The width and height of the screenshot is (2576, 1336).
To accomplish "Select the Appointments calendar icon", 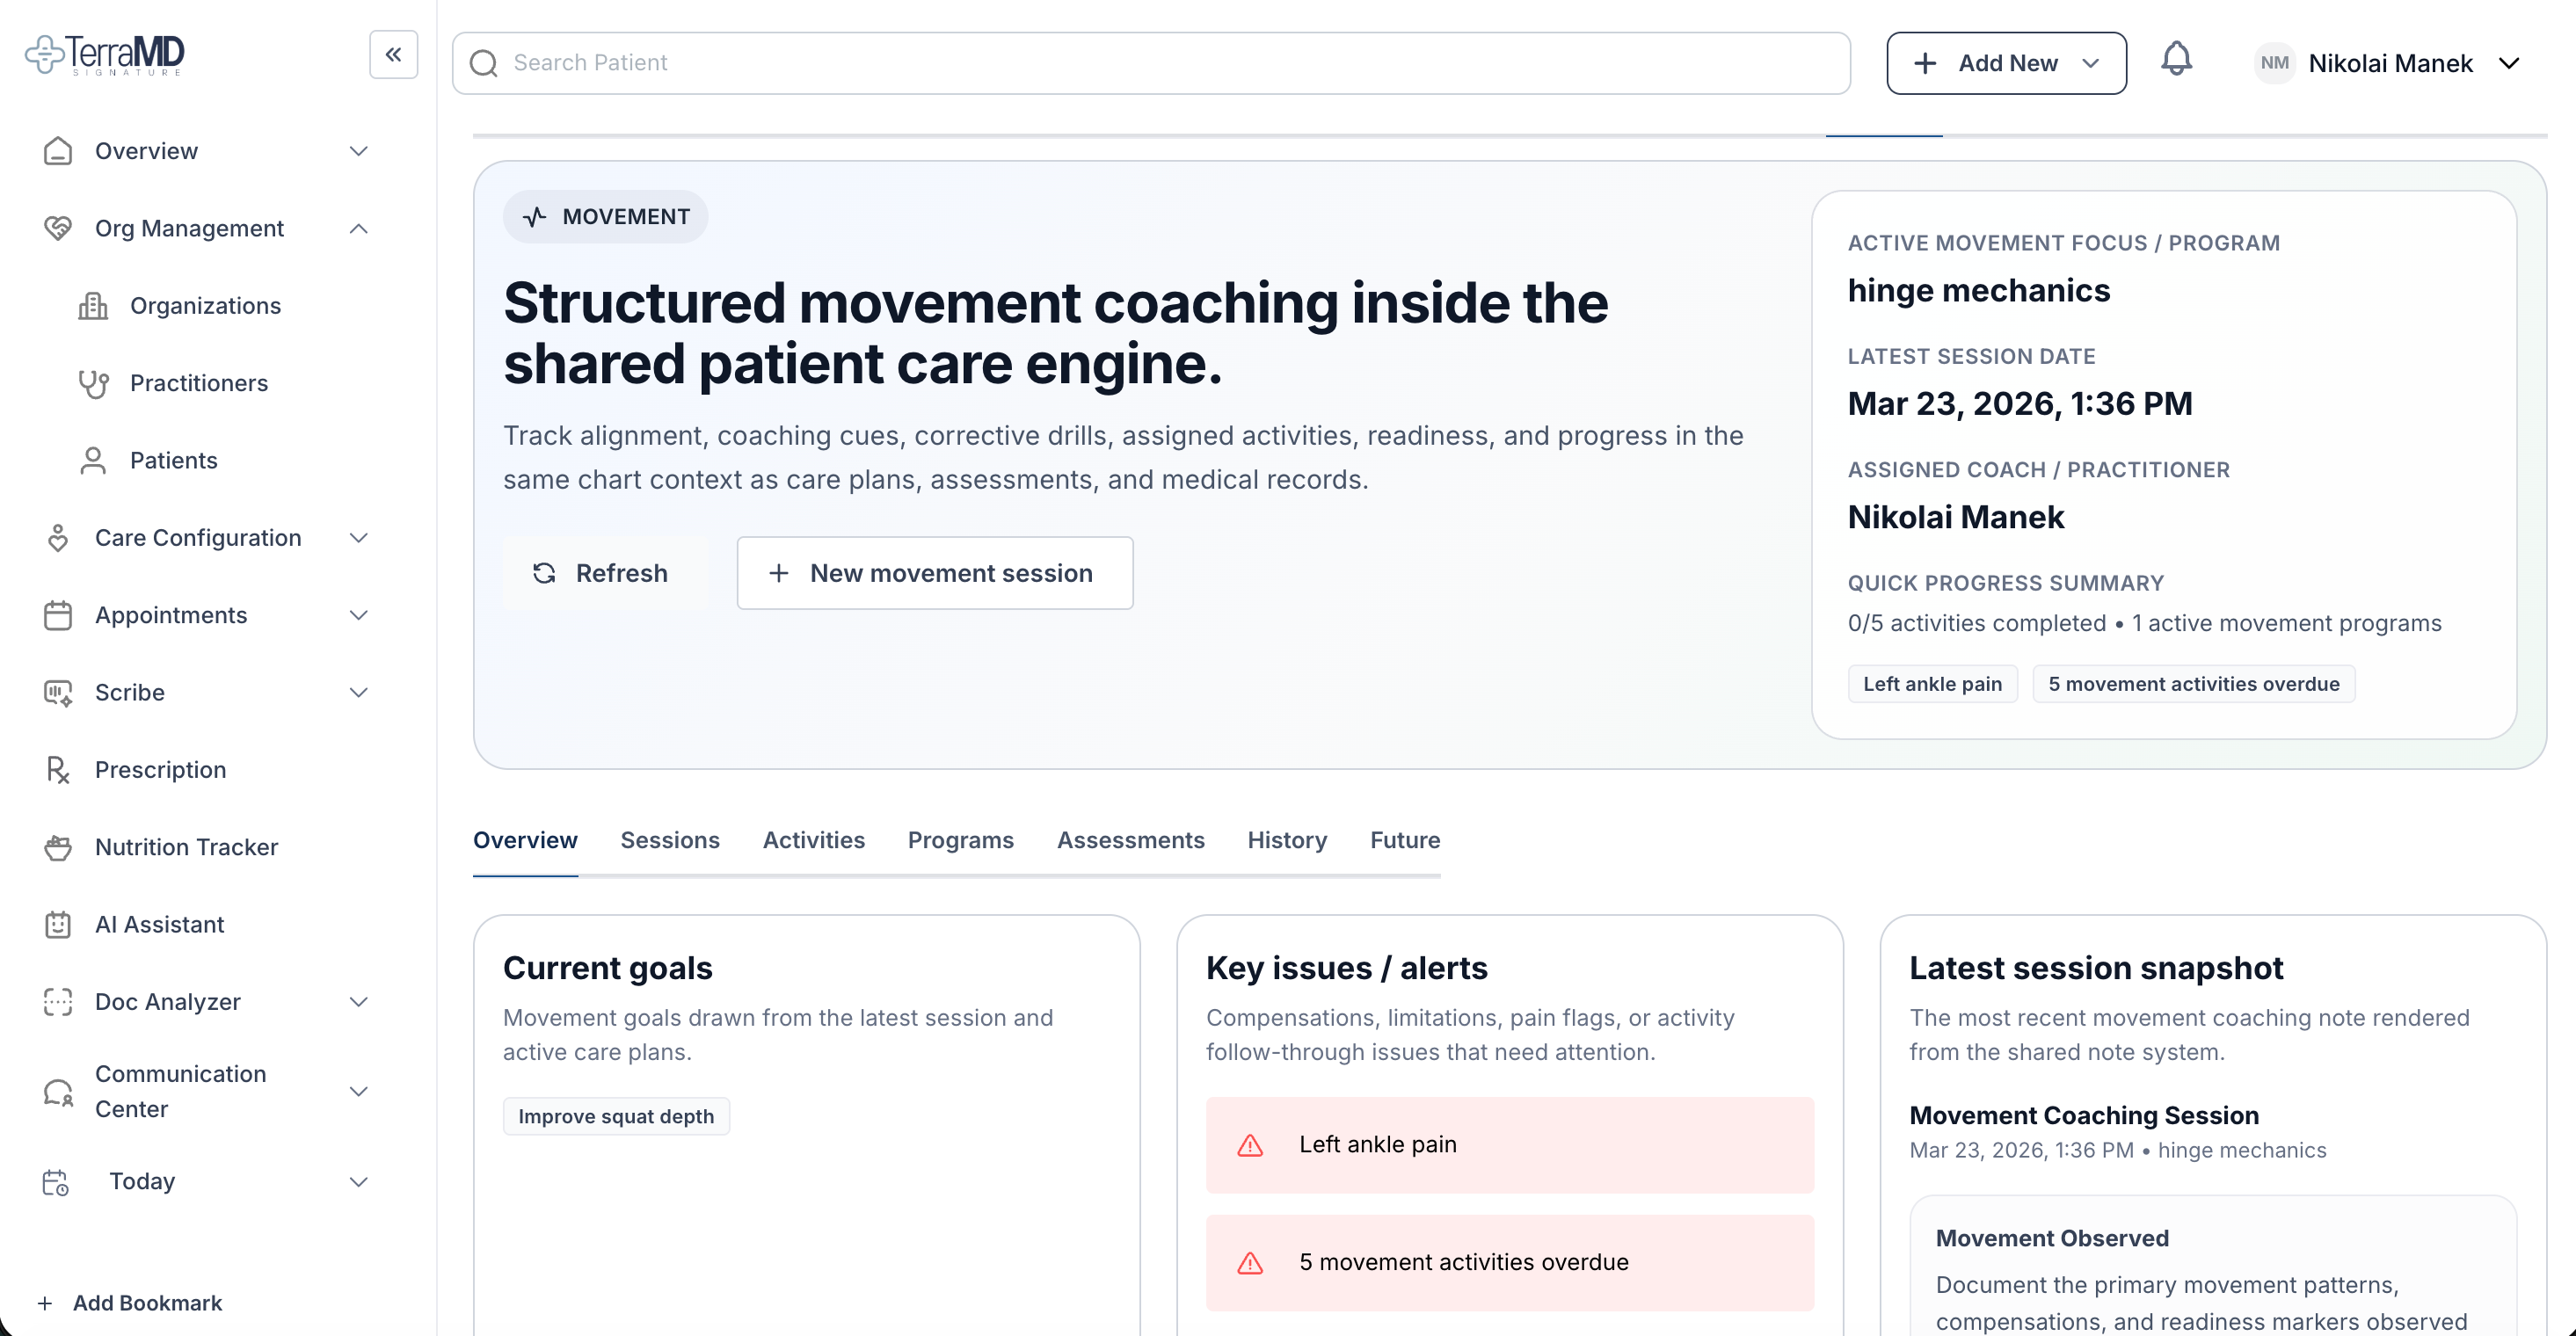I will tap(57, 615).
